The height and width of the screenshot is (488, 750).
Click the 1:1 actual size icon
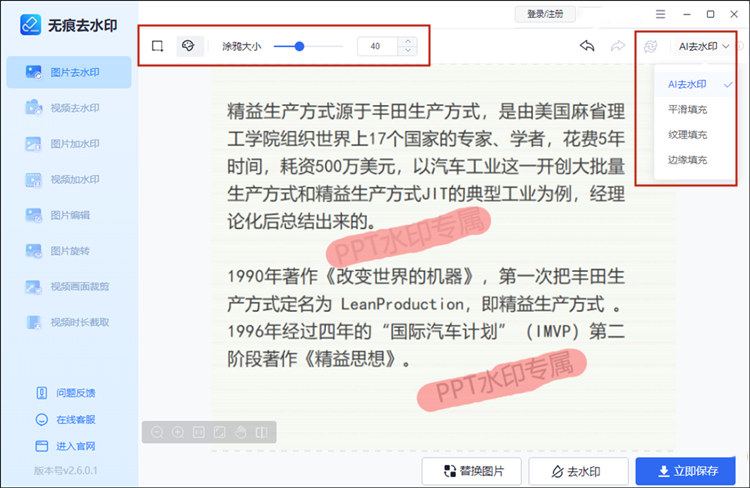click(x=199, y=433)
